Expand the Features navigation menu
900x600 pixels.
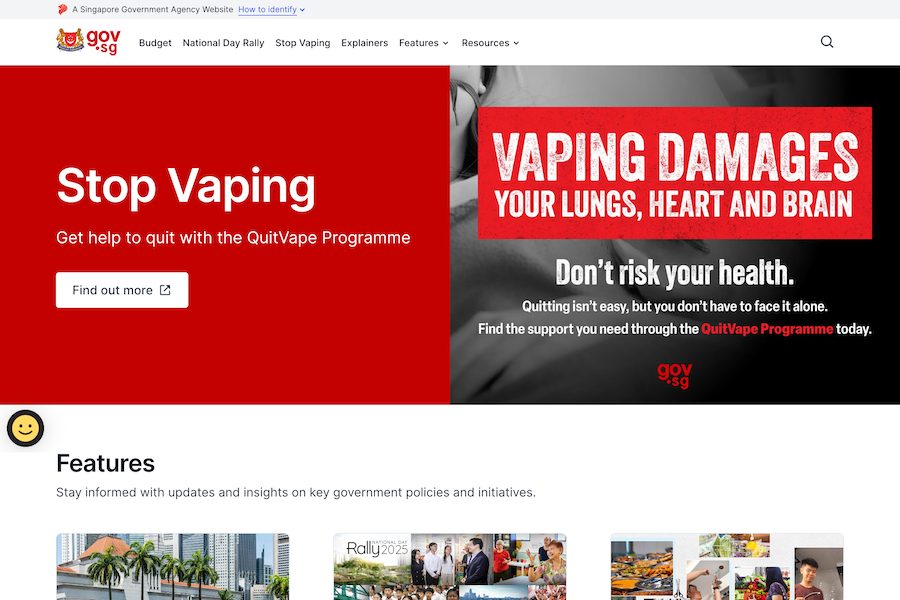(423, 43)
